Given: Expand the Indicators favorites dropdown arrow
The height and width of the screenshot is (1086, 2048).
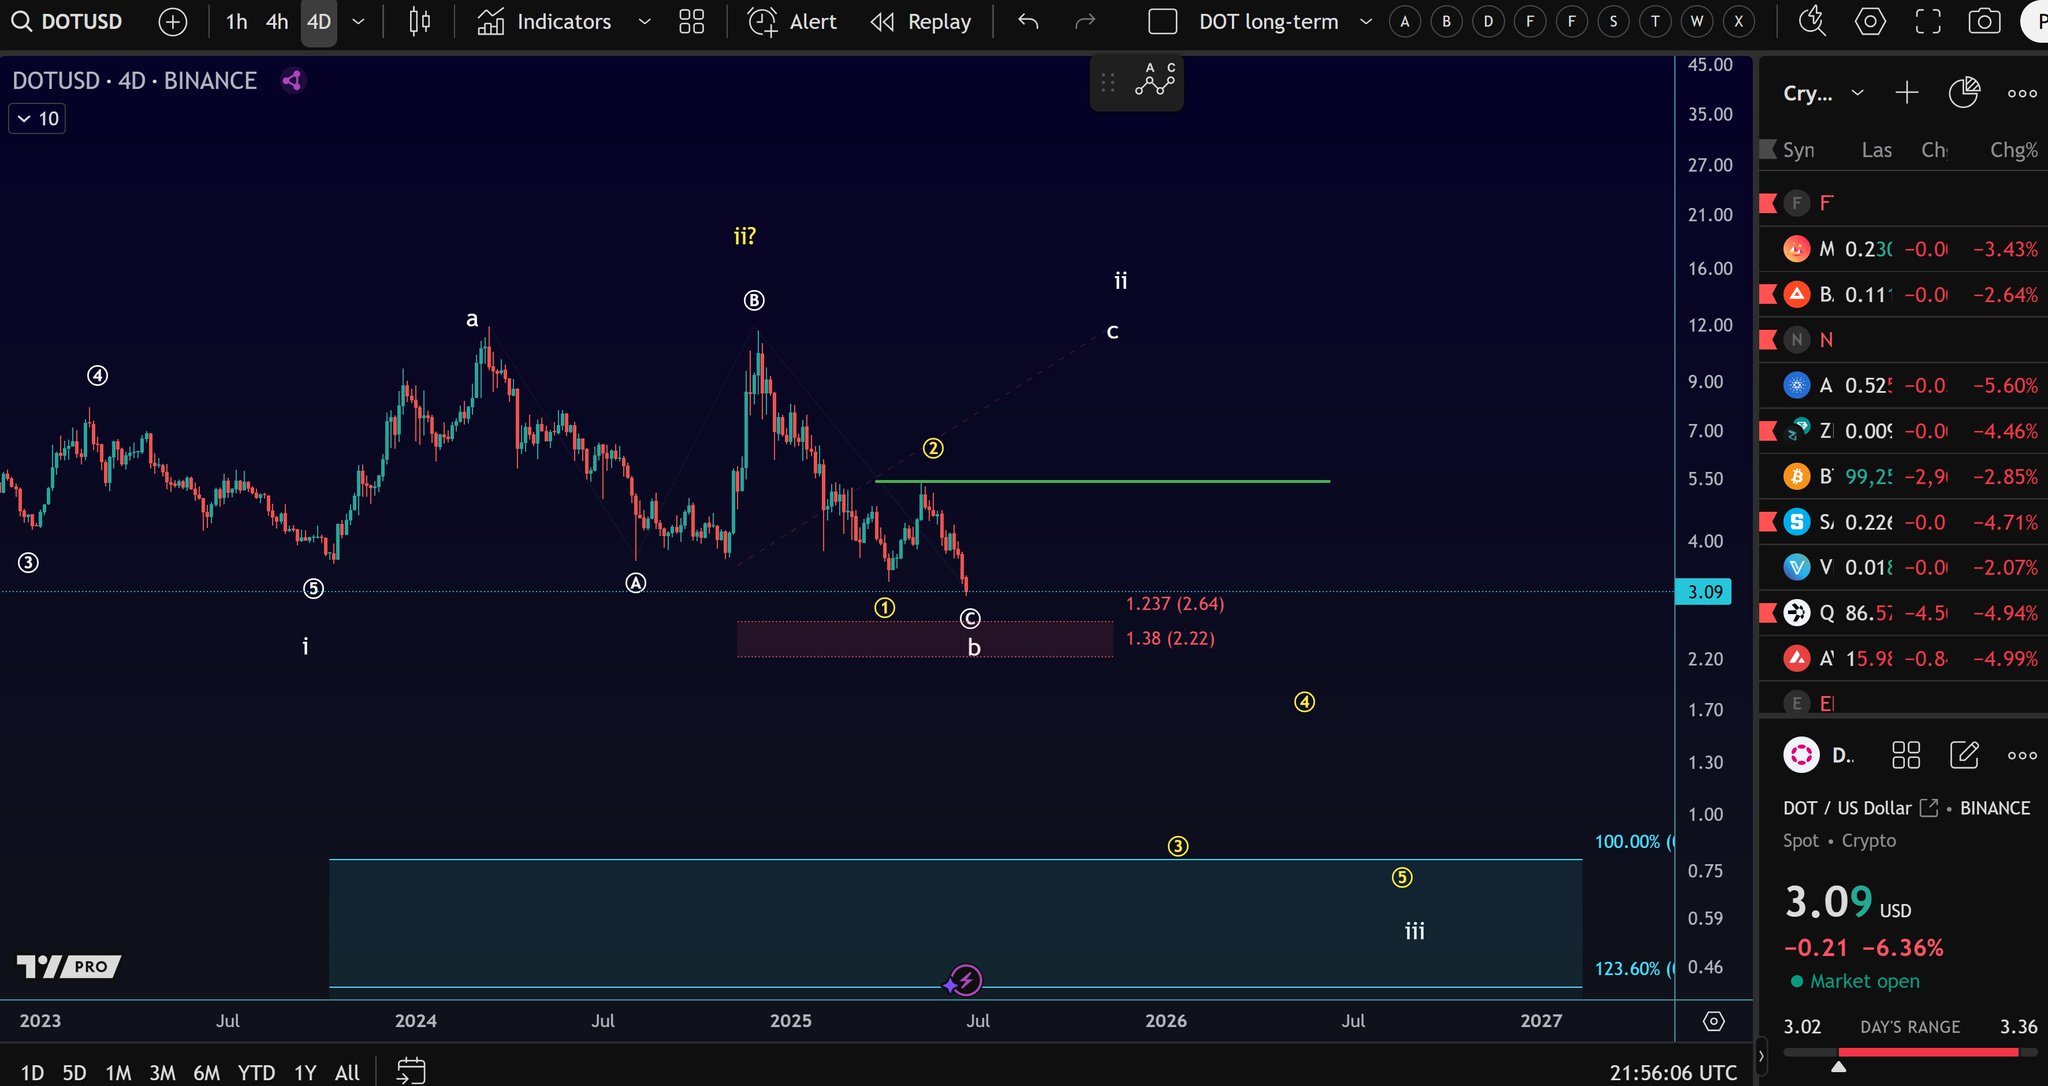Looking at the screenshot, I should click(x=645, y=21).
